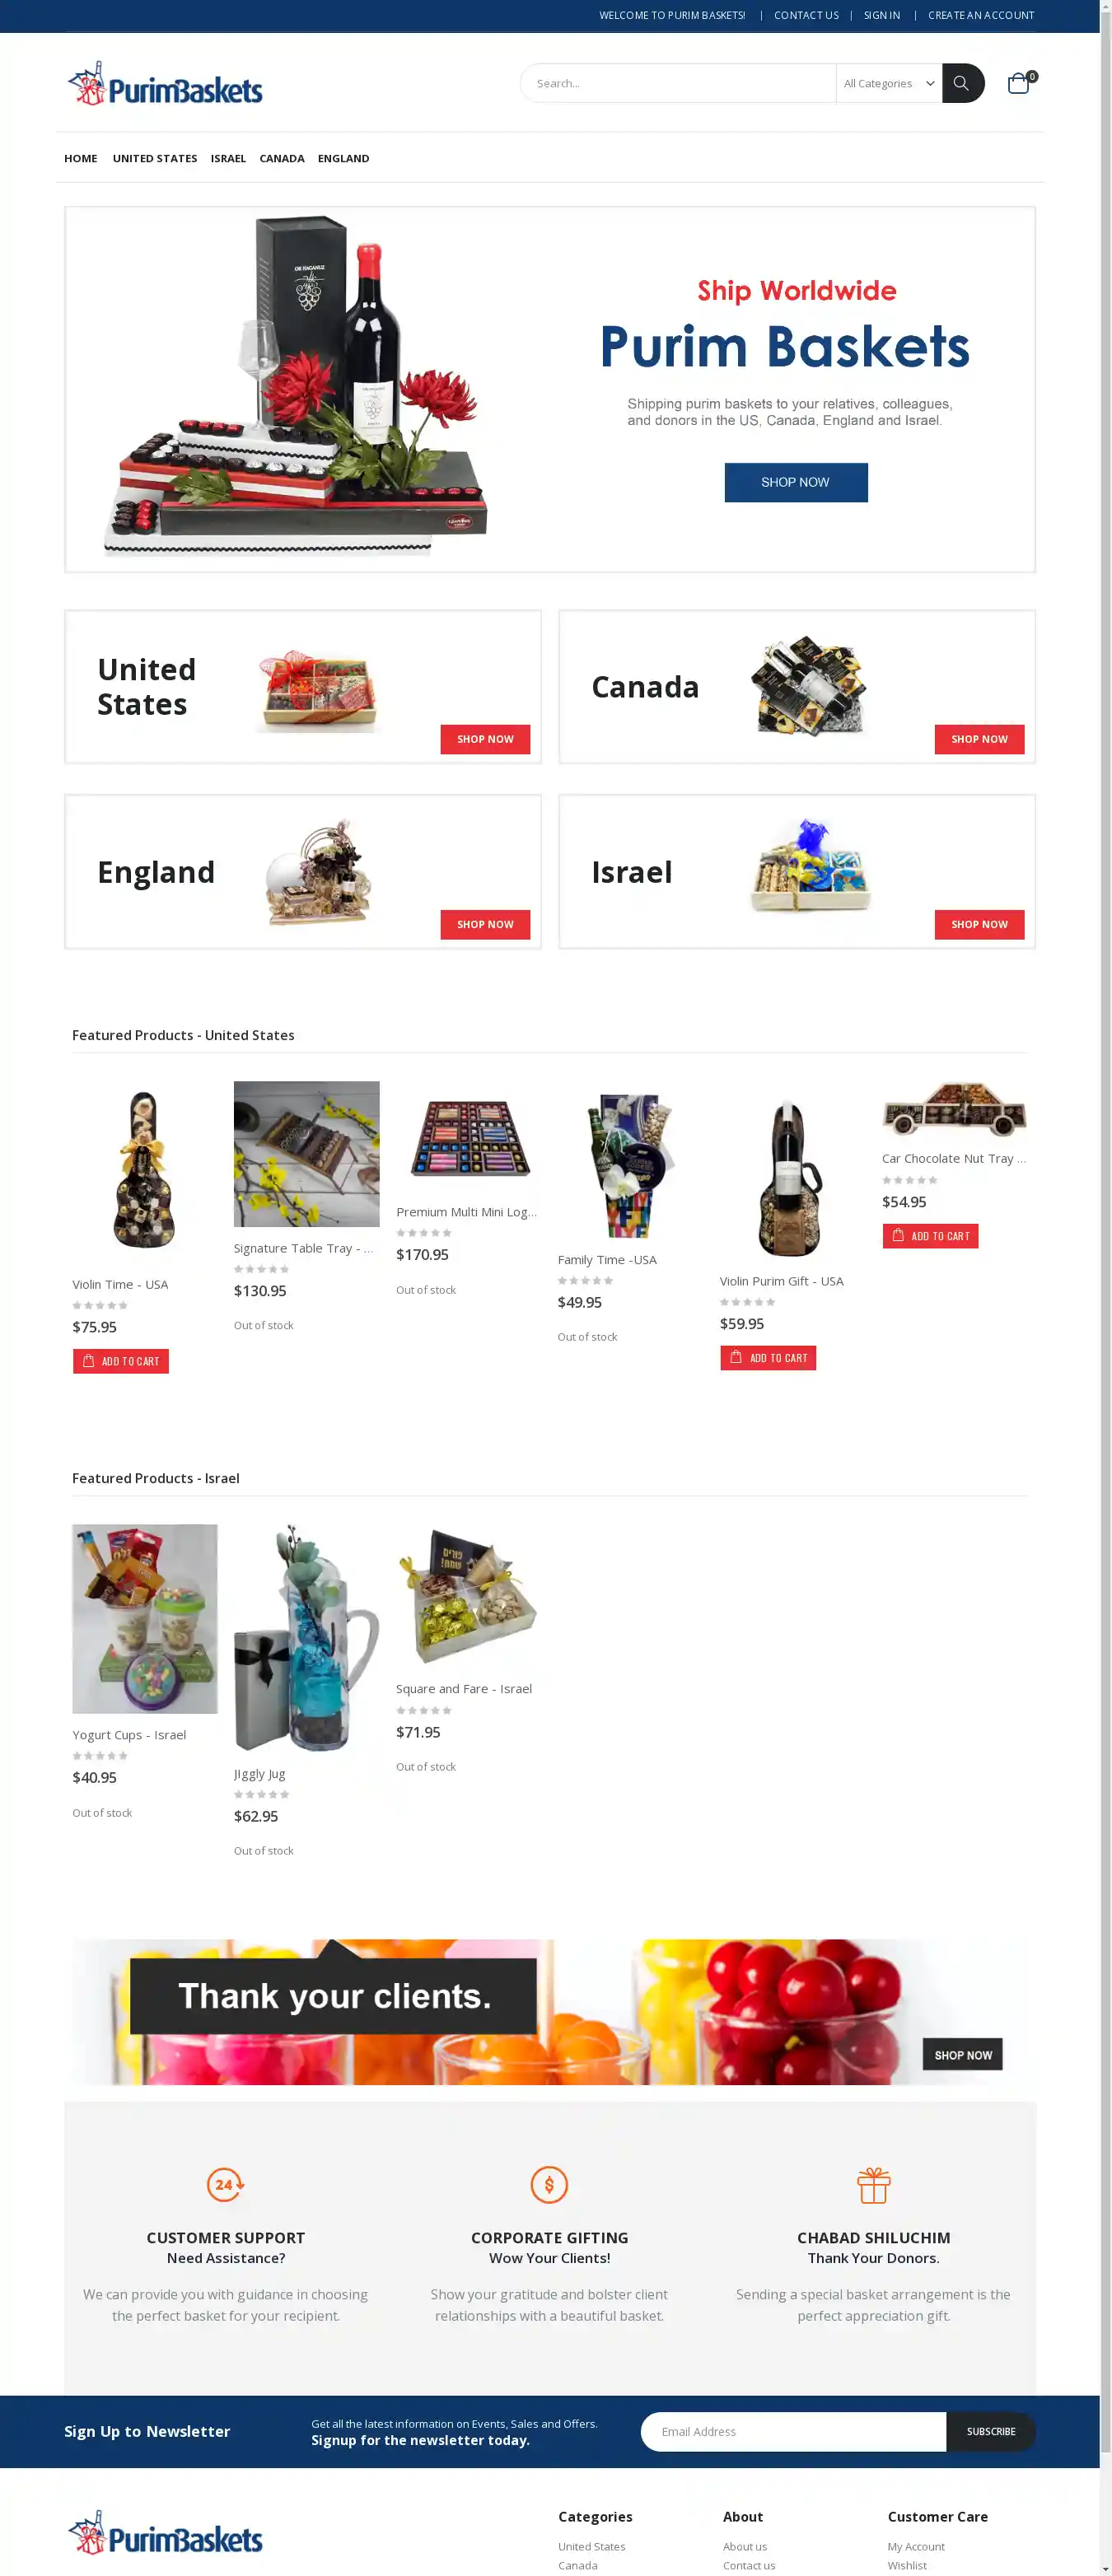
Task: Open the United States menu item
Action: tap(155, 158)
